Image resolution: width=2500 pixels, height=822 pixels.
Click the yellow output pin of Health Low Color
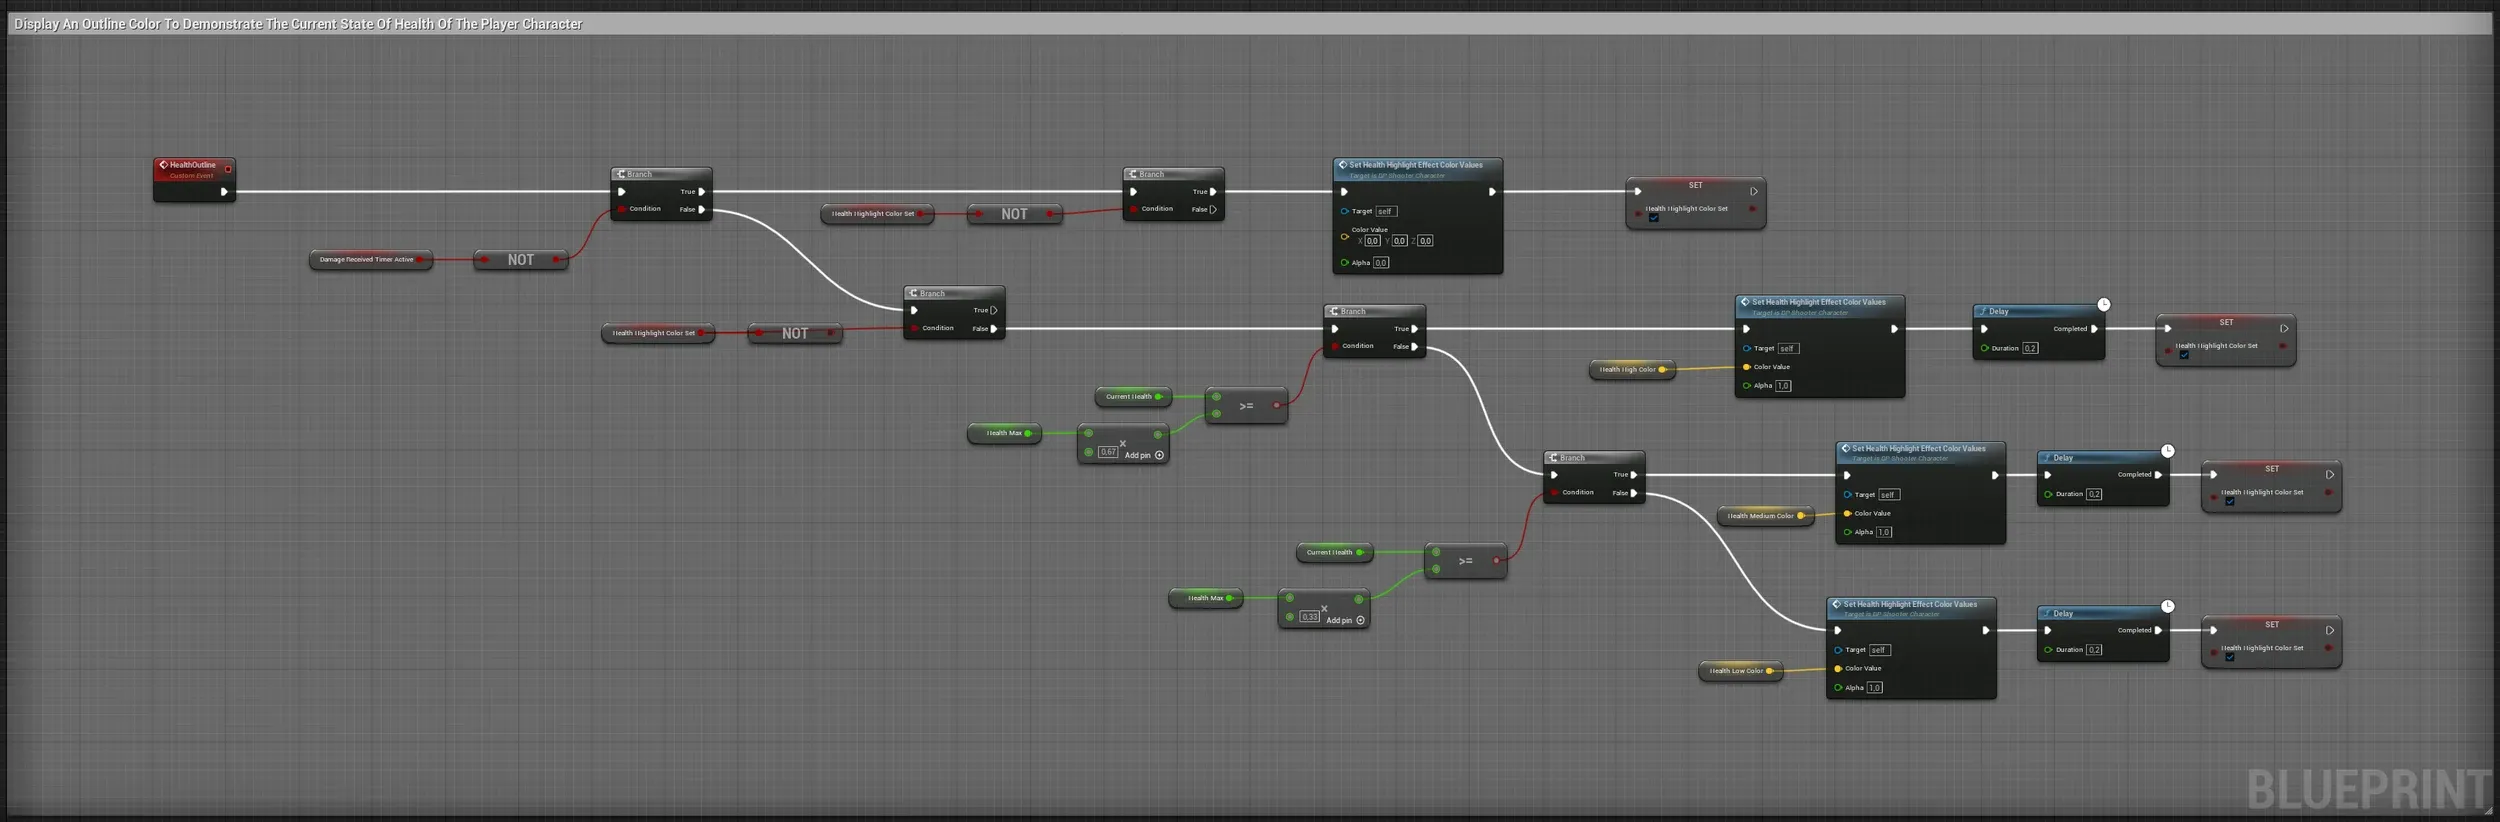(x=1769, y=671)
